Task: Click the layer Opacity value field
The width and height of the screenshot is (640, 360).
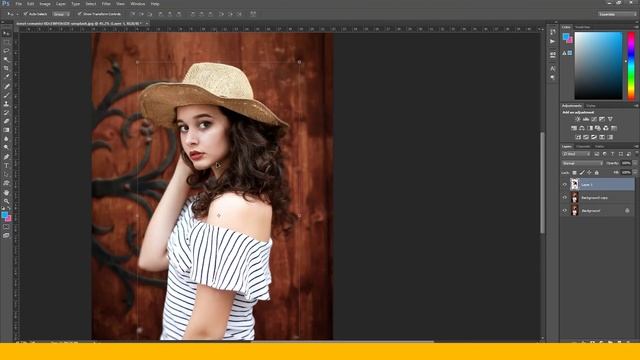Action: (626, 163)
